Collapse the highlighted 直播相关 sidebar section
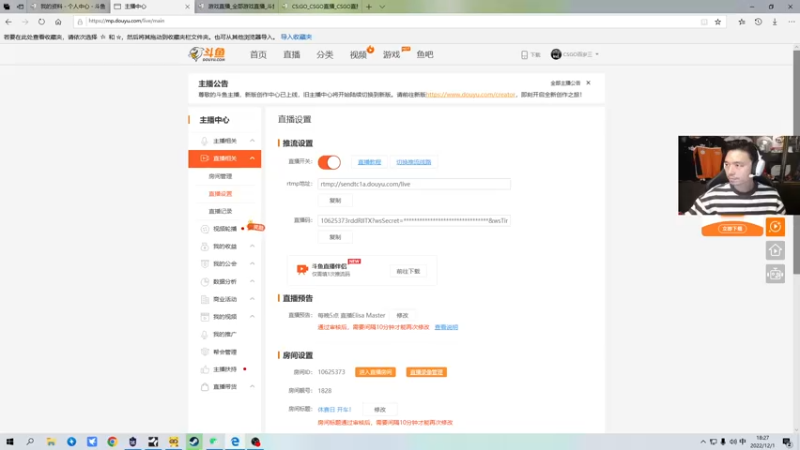The width and height of the screenshot is (800, 450). (x=252, y=159)
